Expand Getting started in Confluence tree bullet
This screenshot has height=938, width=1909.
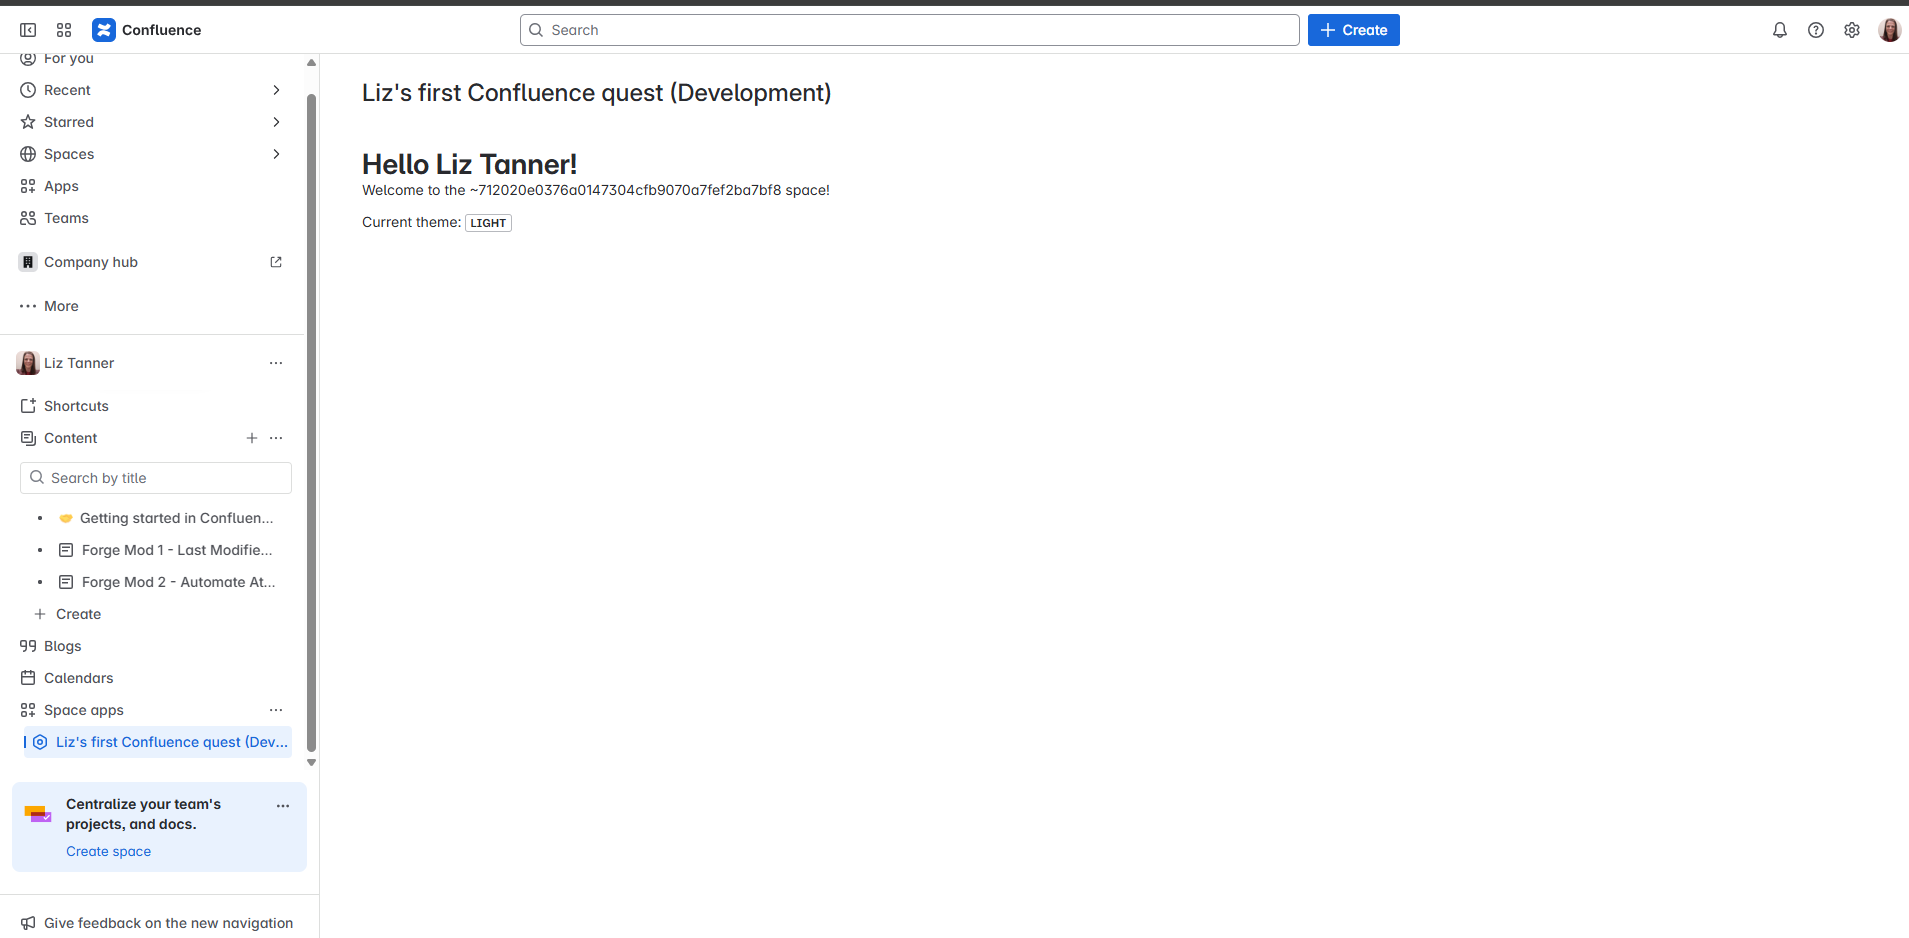(x=40, y=518)
